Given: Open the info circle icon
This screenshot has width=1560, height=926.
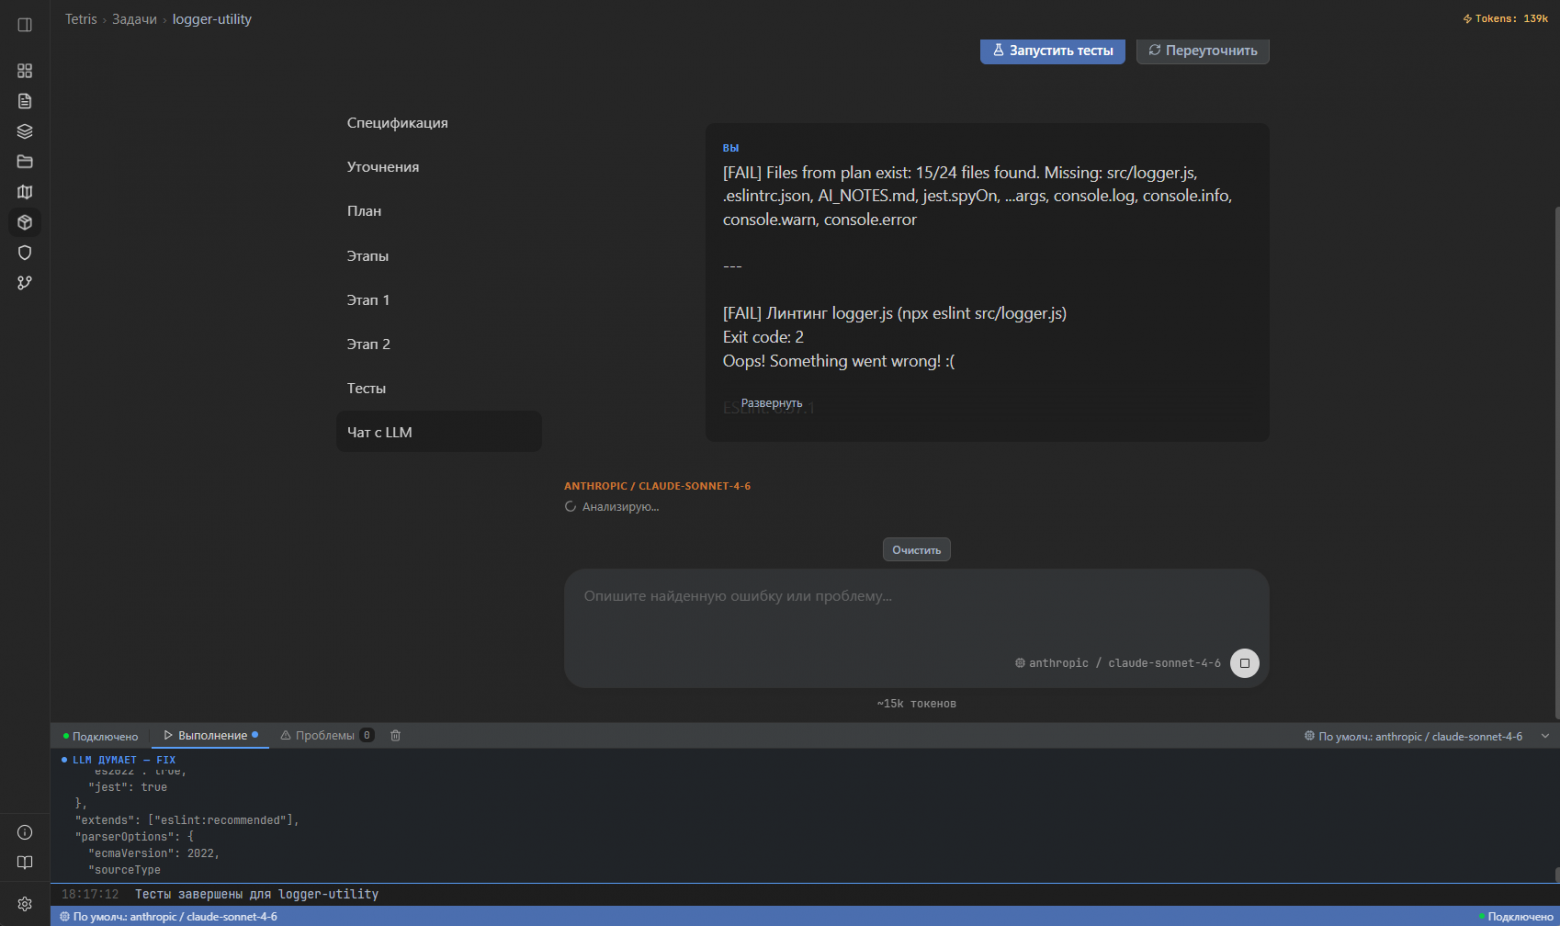Looking at the screenshot, I should click(25, 832).
